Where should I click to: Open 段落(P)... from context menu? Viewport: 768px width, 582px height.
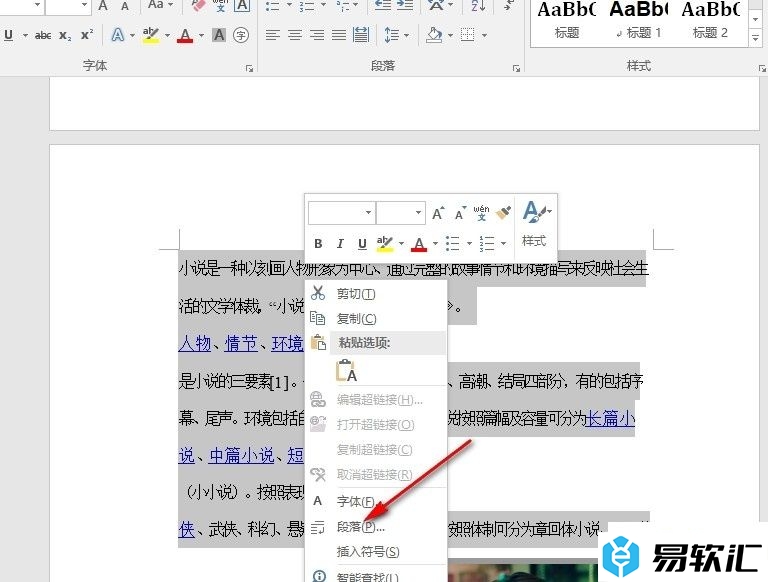[376, 527]
